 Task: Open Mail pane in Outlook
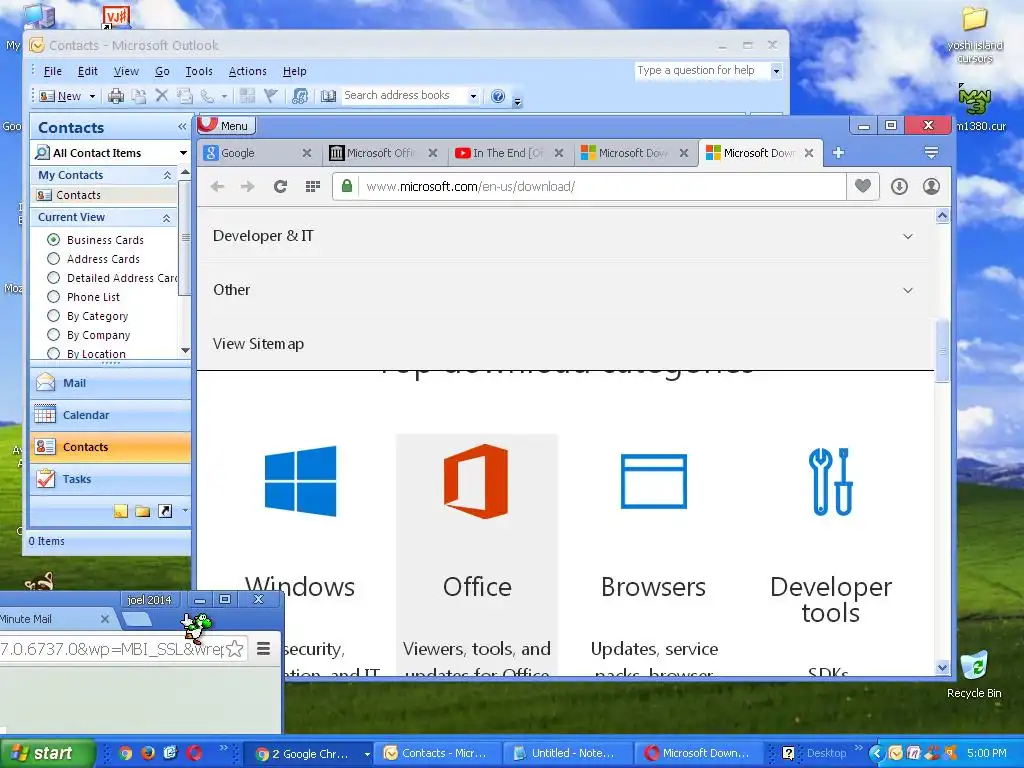pos(110,383)
